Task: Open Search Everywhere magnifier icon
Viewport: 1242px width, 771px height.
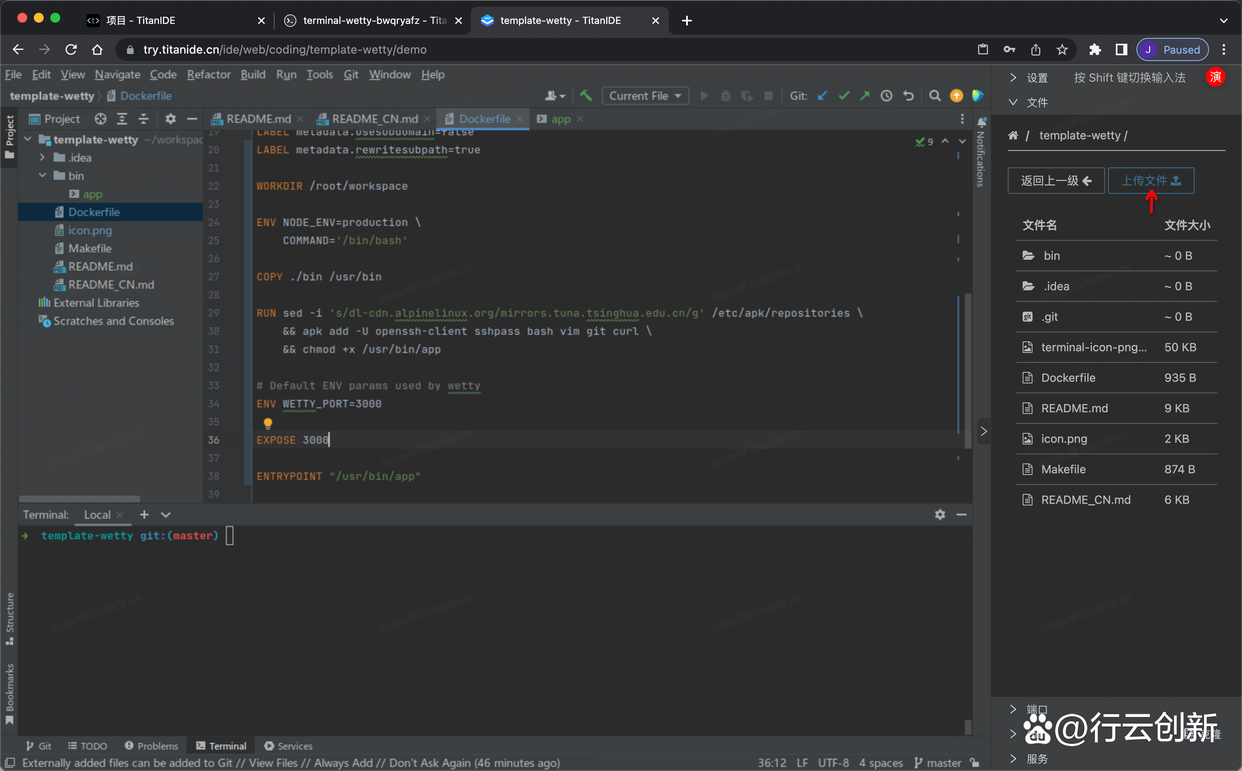Action: click(935, 96)
